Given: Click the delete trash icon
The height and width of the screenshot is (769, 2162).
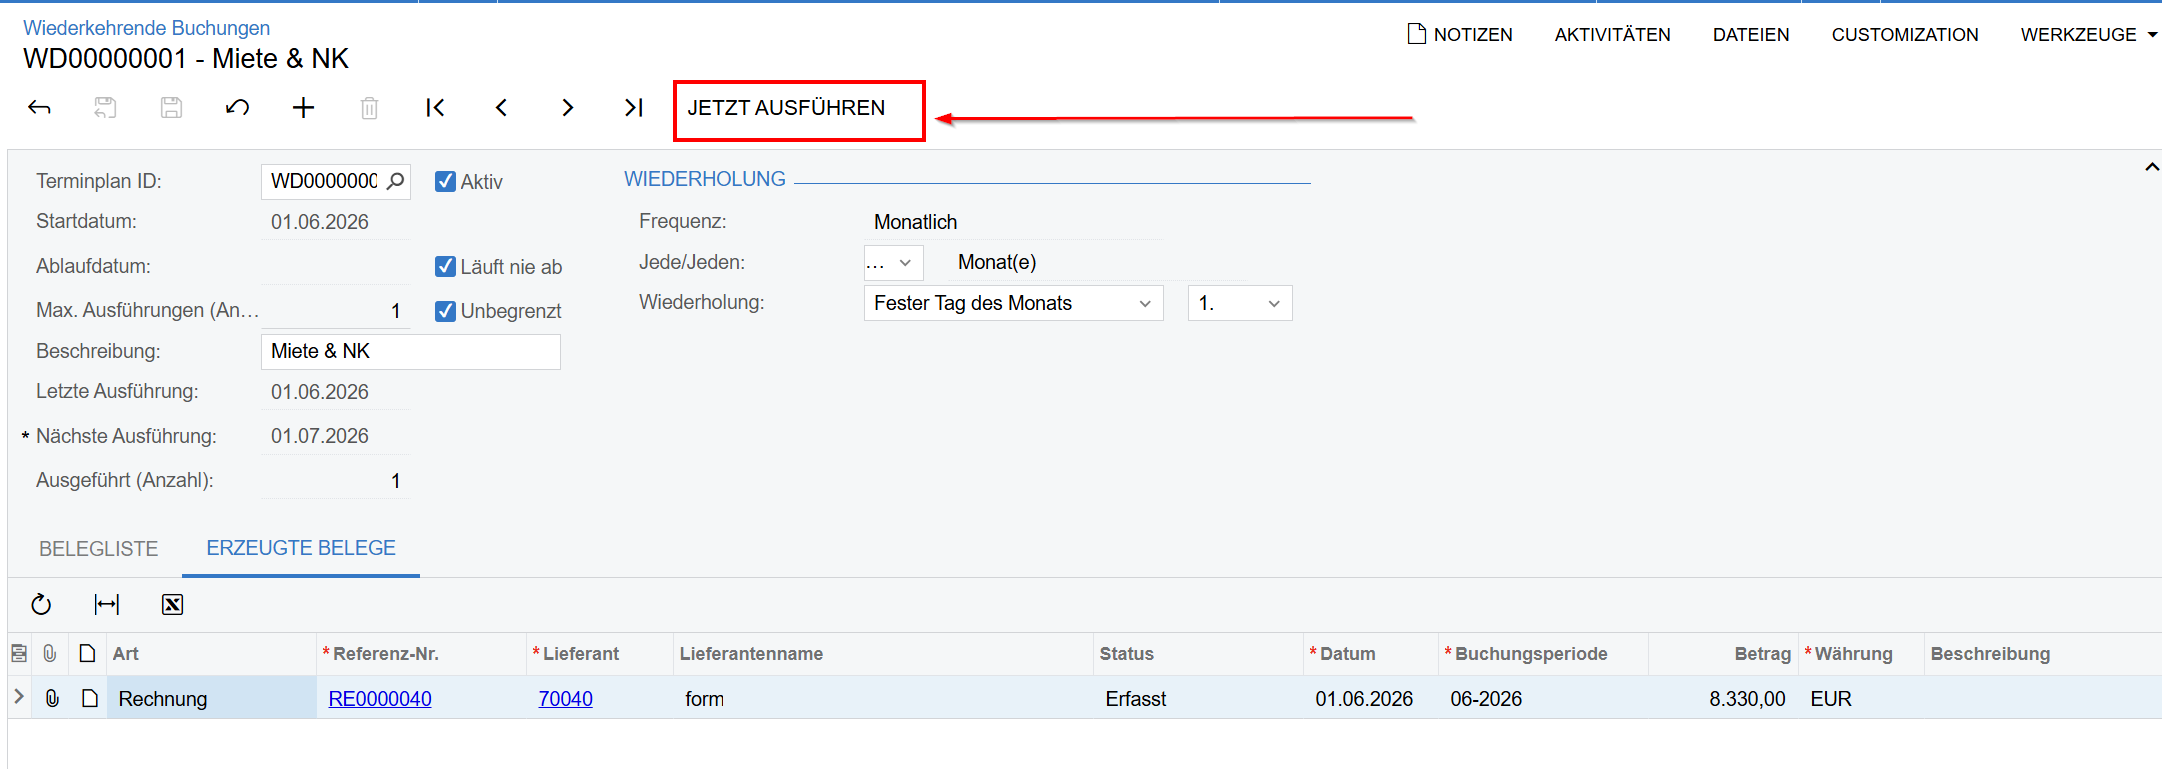Looking at the screenshot, I should point(369,108).
